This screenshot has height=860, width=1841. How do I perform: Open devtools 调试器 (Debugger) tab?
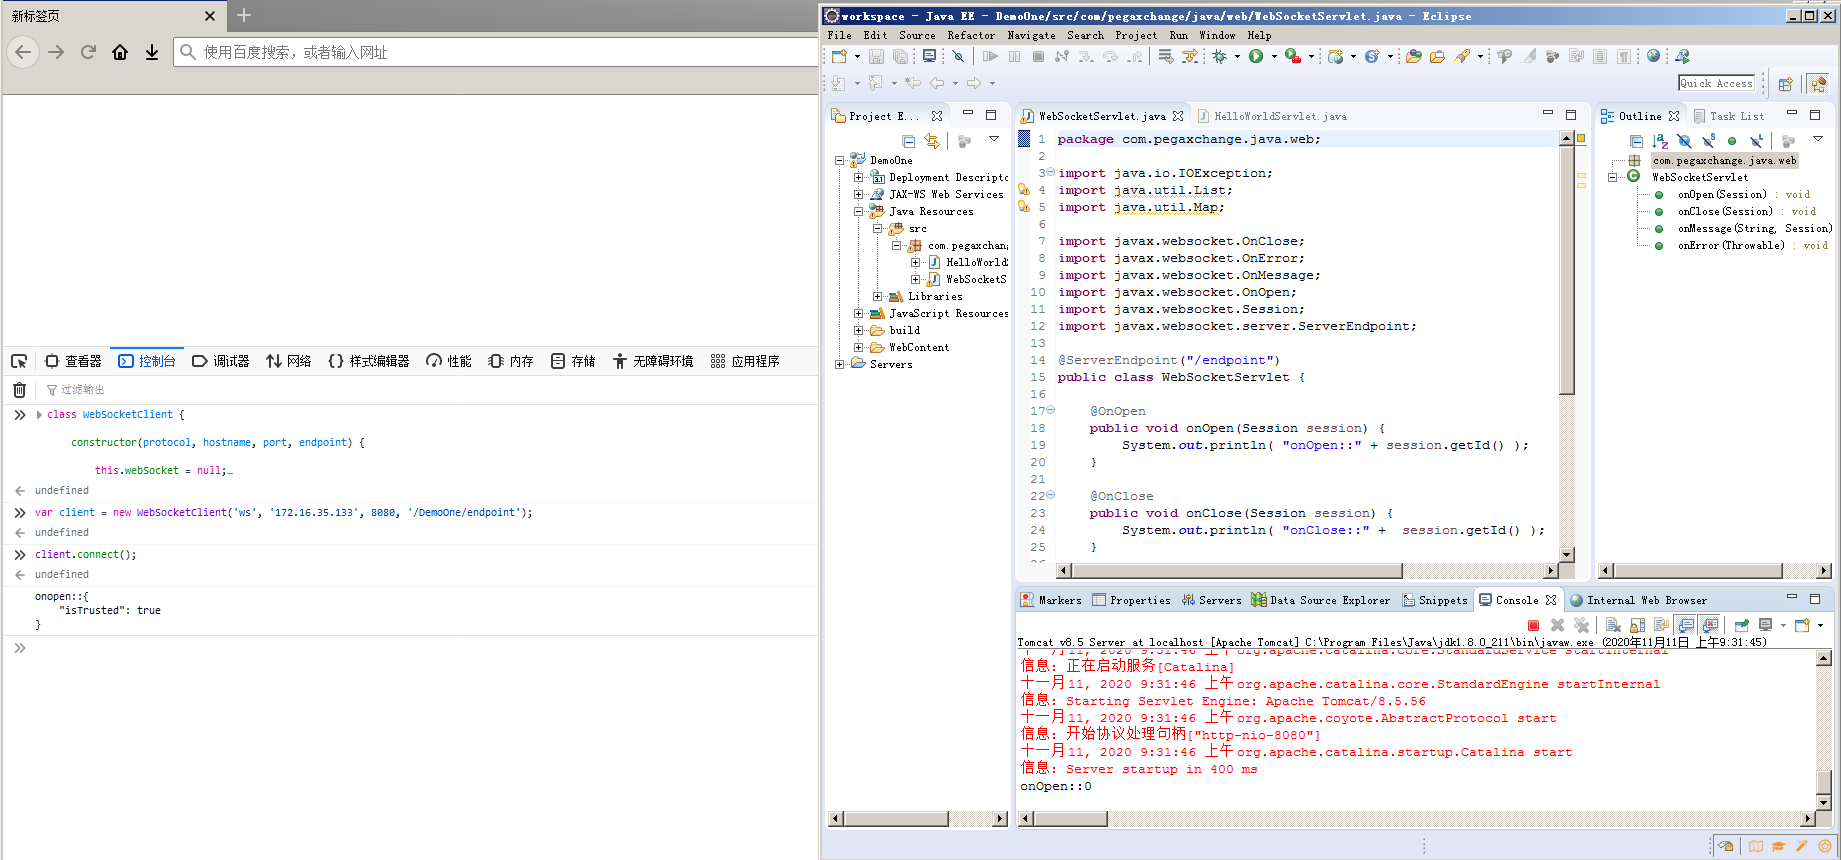click(221, 361)
